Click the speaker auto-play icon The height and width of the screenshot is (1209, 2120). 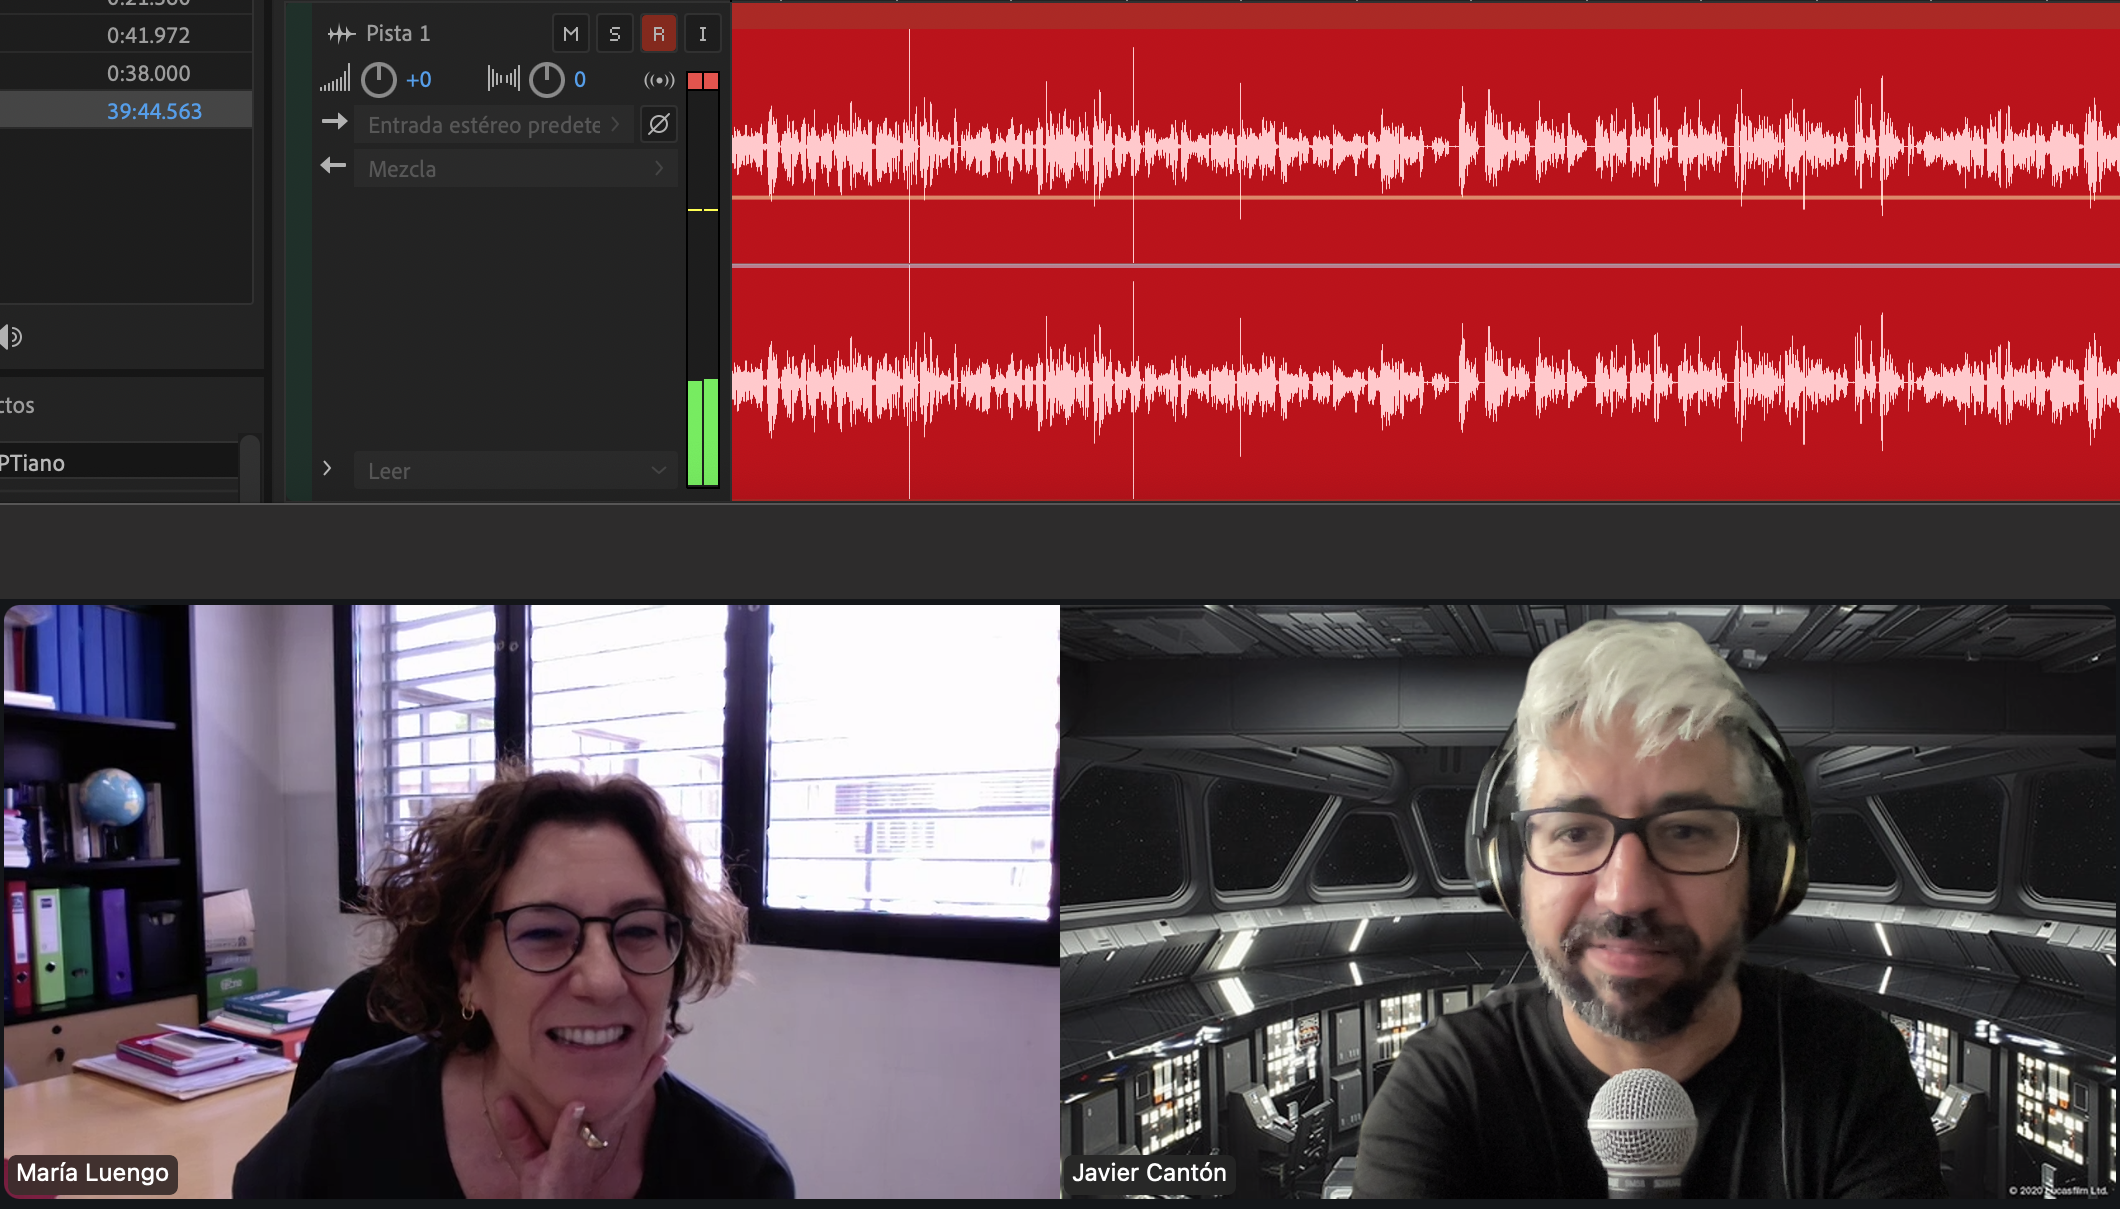pyautogui.click(x=11, y=337)
